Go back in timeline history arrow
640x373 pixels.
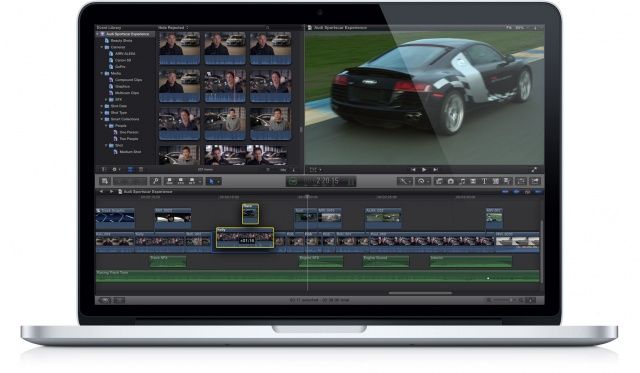(x=101, y=191)
